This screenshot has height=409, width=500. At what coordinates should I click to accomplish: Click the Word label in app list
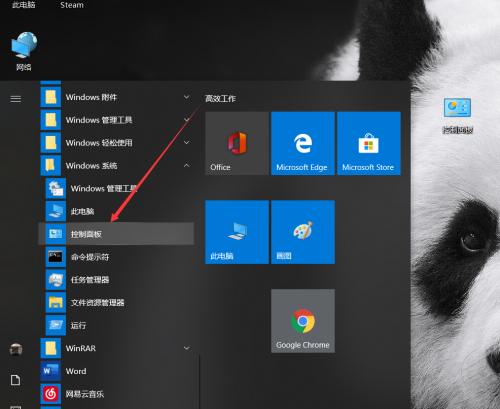(76, 371)
